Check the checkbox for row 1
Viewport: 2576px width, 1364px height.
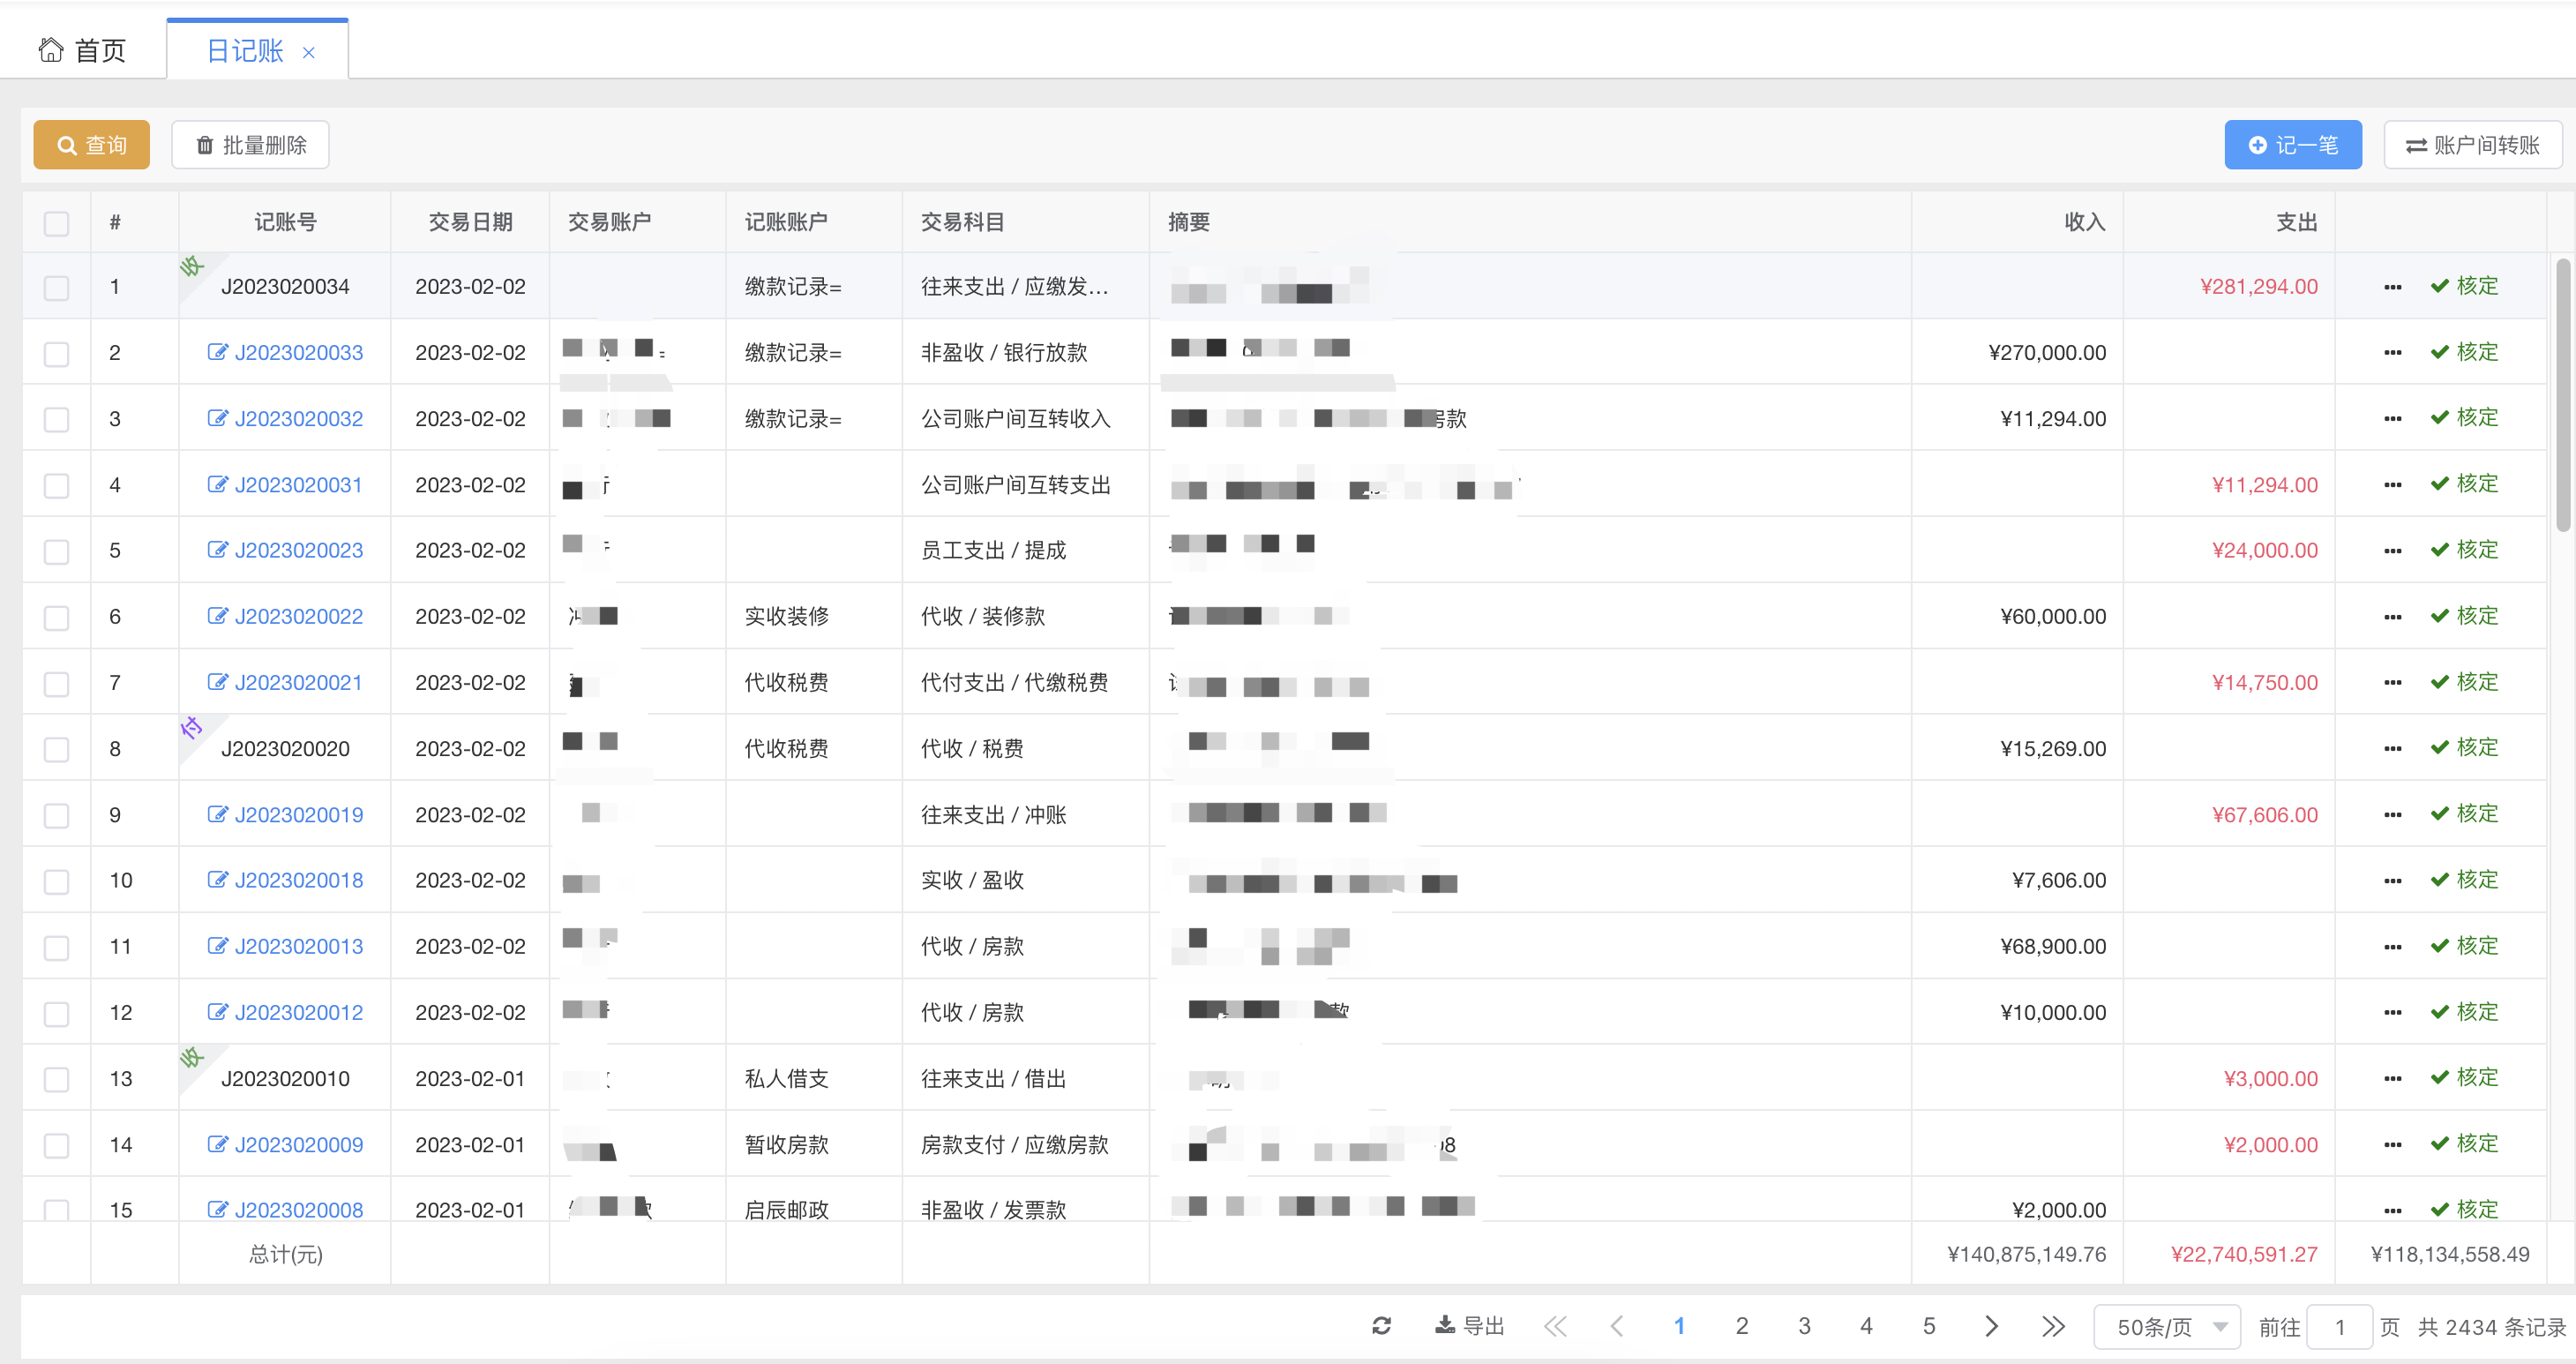(x=57, y=288)
